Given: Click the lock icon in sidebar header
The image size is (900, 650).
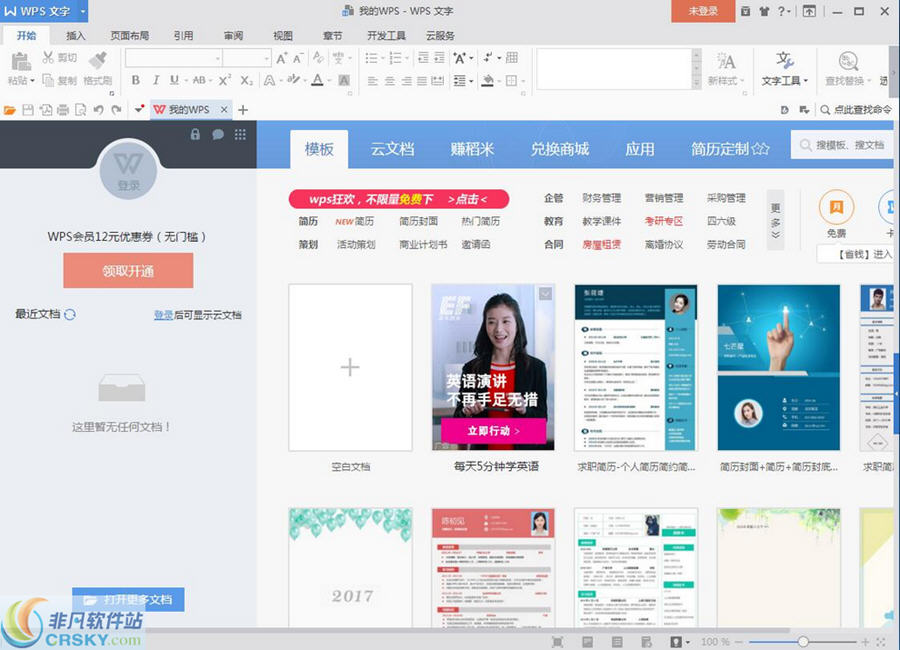Looking at the screenshot, I should [195, 134].
